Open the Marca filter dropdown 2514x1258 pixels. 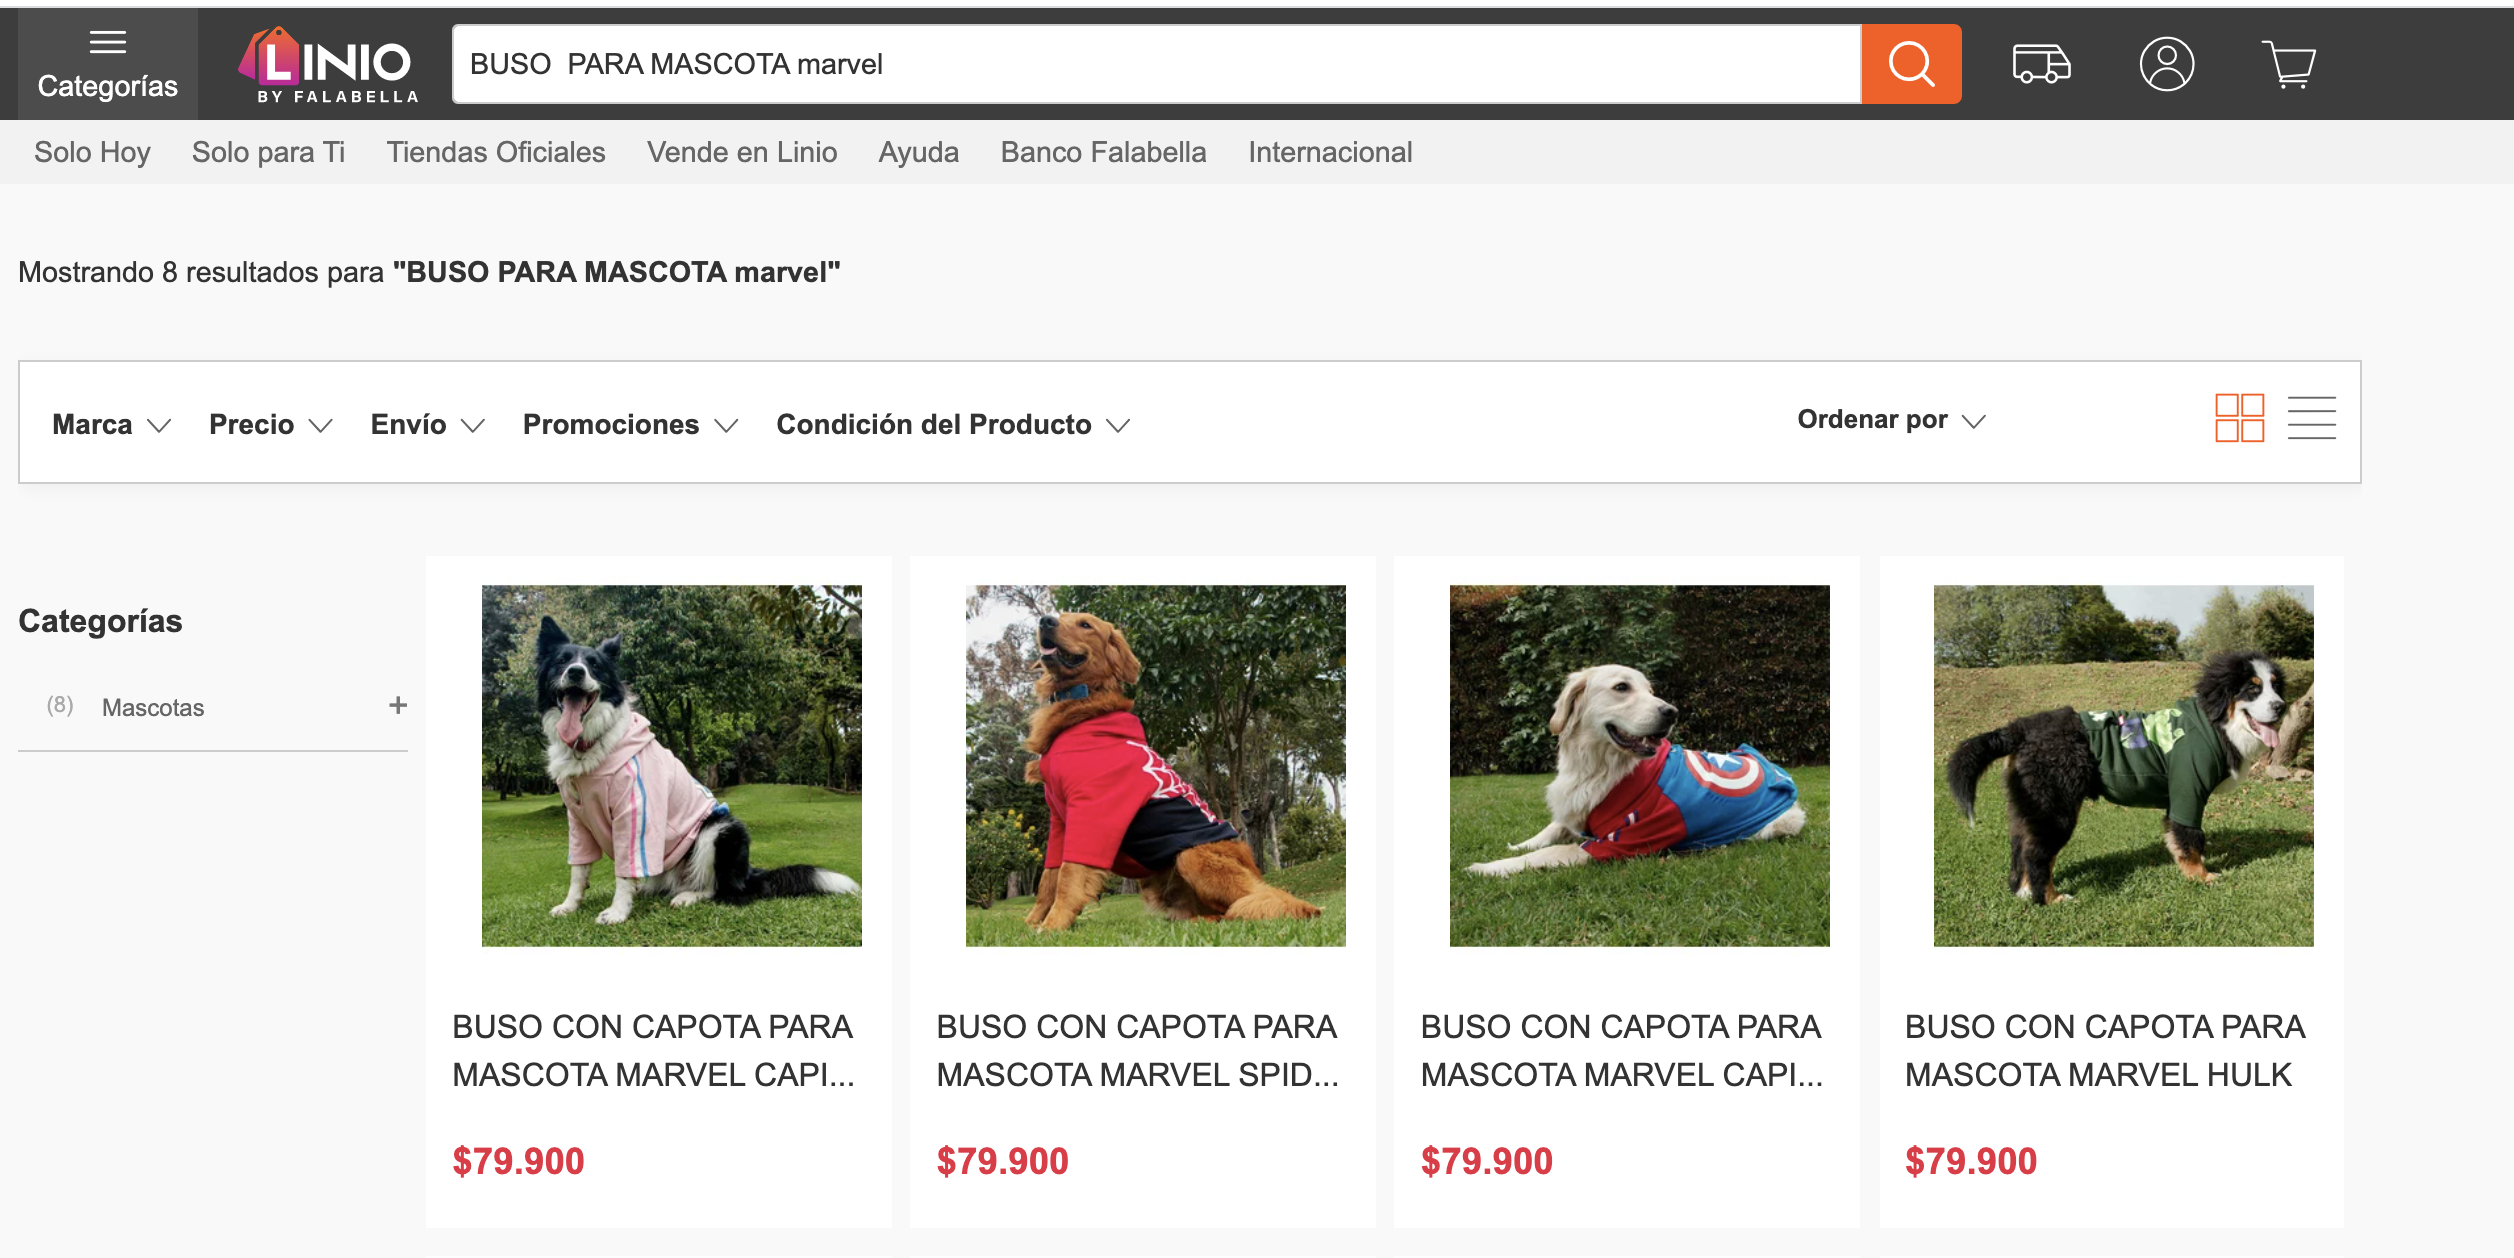tap(112, 424)
